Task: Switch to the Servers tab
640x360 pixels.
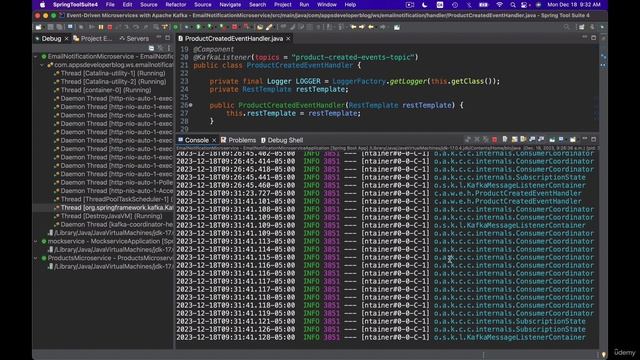Action: (x=134, y=38)
